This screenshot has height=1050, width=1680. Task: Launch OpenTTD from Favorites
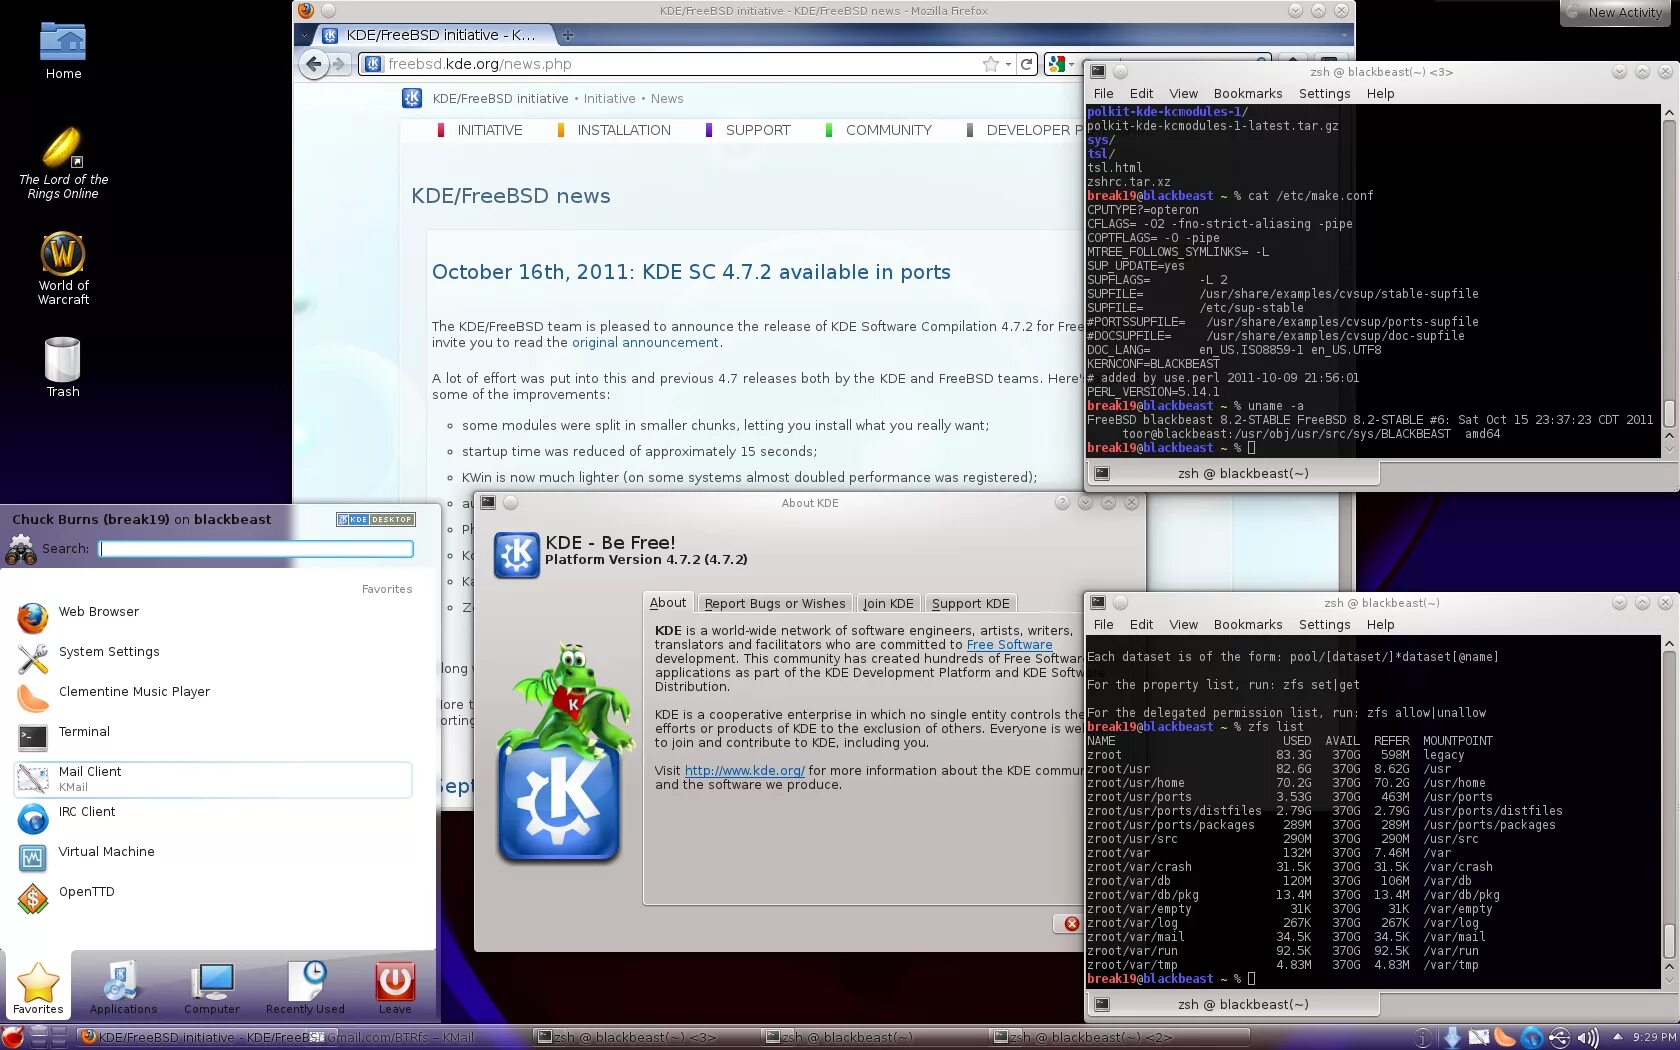point(213,898)
